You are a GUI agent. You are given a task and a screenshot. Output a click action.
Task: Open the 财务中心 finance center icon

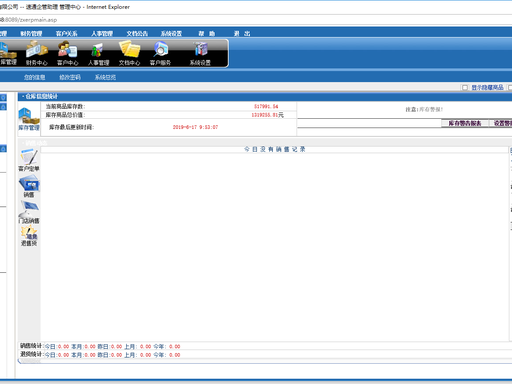click(37, 53)
